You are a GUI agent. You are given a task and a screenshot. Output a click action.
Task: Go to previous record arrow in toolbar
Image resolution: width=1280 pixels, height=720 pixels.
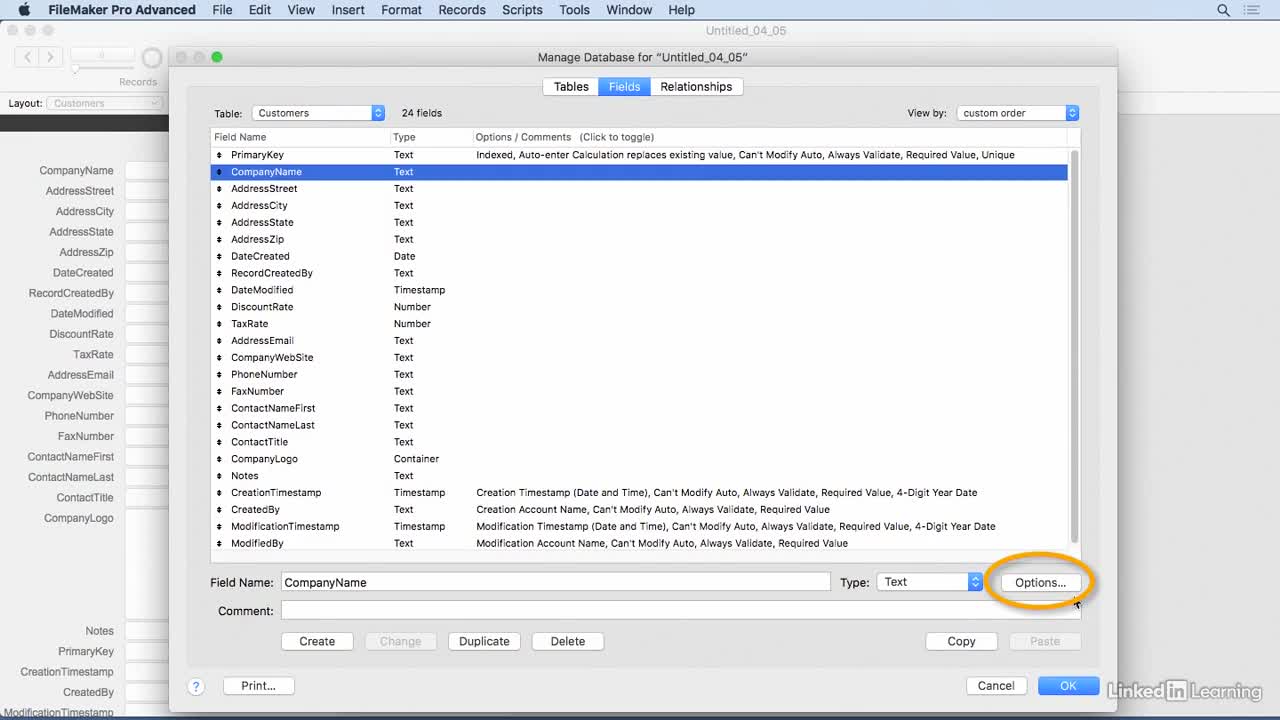28,57
